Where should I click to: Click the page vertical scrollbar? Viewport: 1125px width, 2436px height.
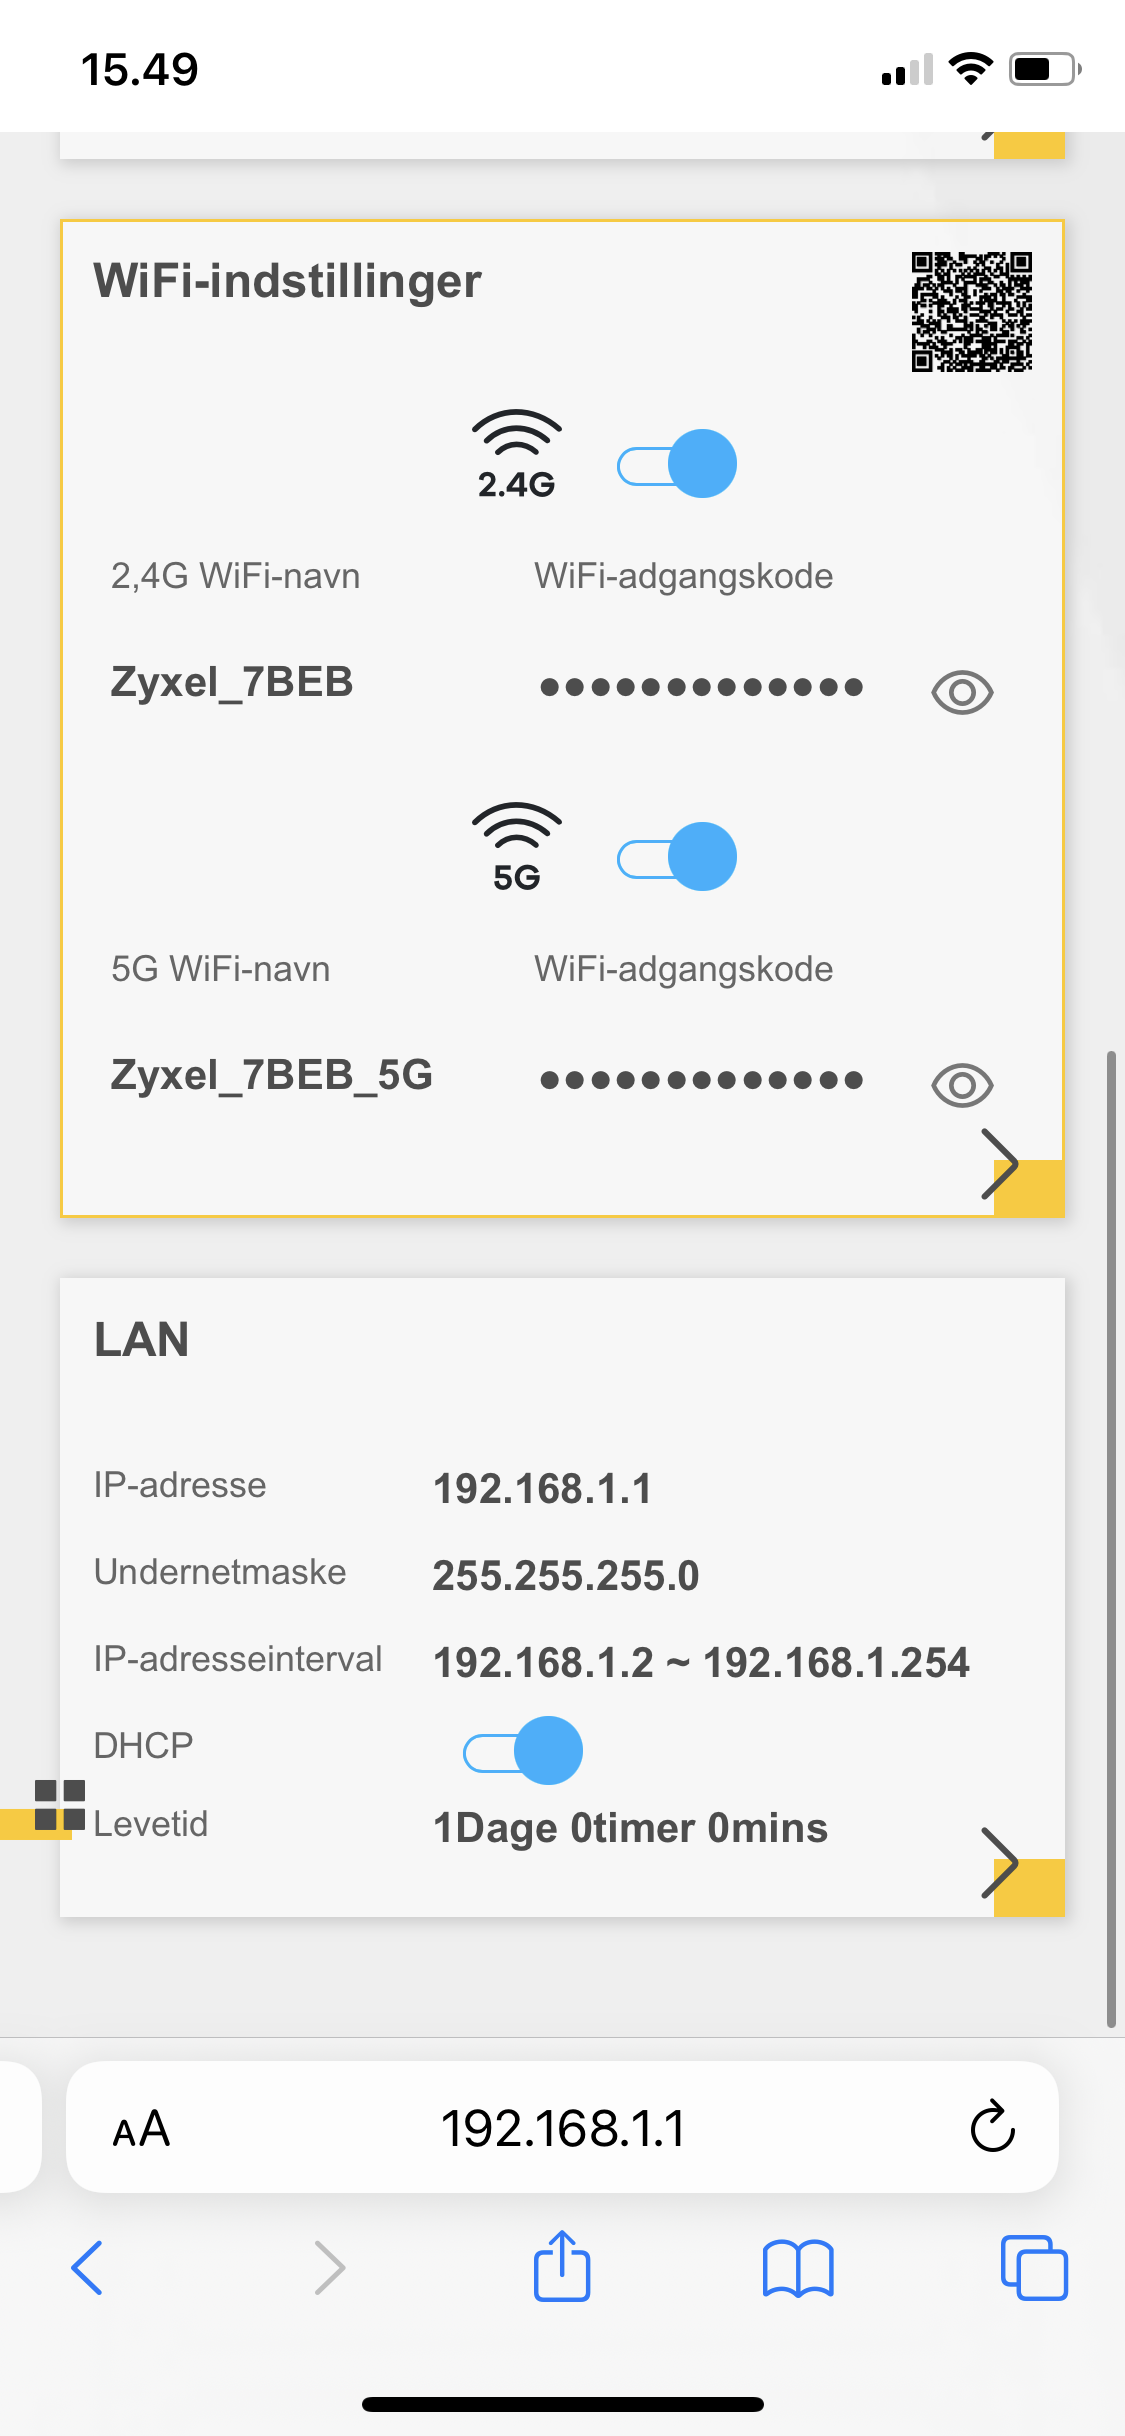pos(1111,1538)
